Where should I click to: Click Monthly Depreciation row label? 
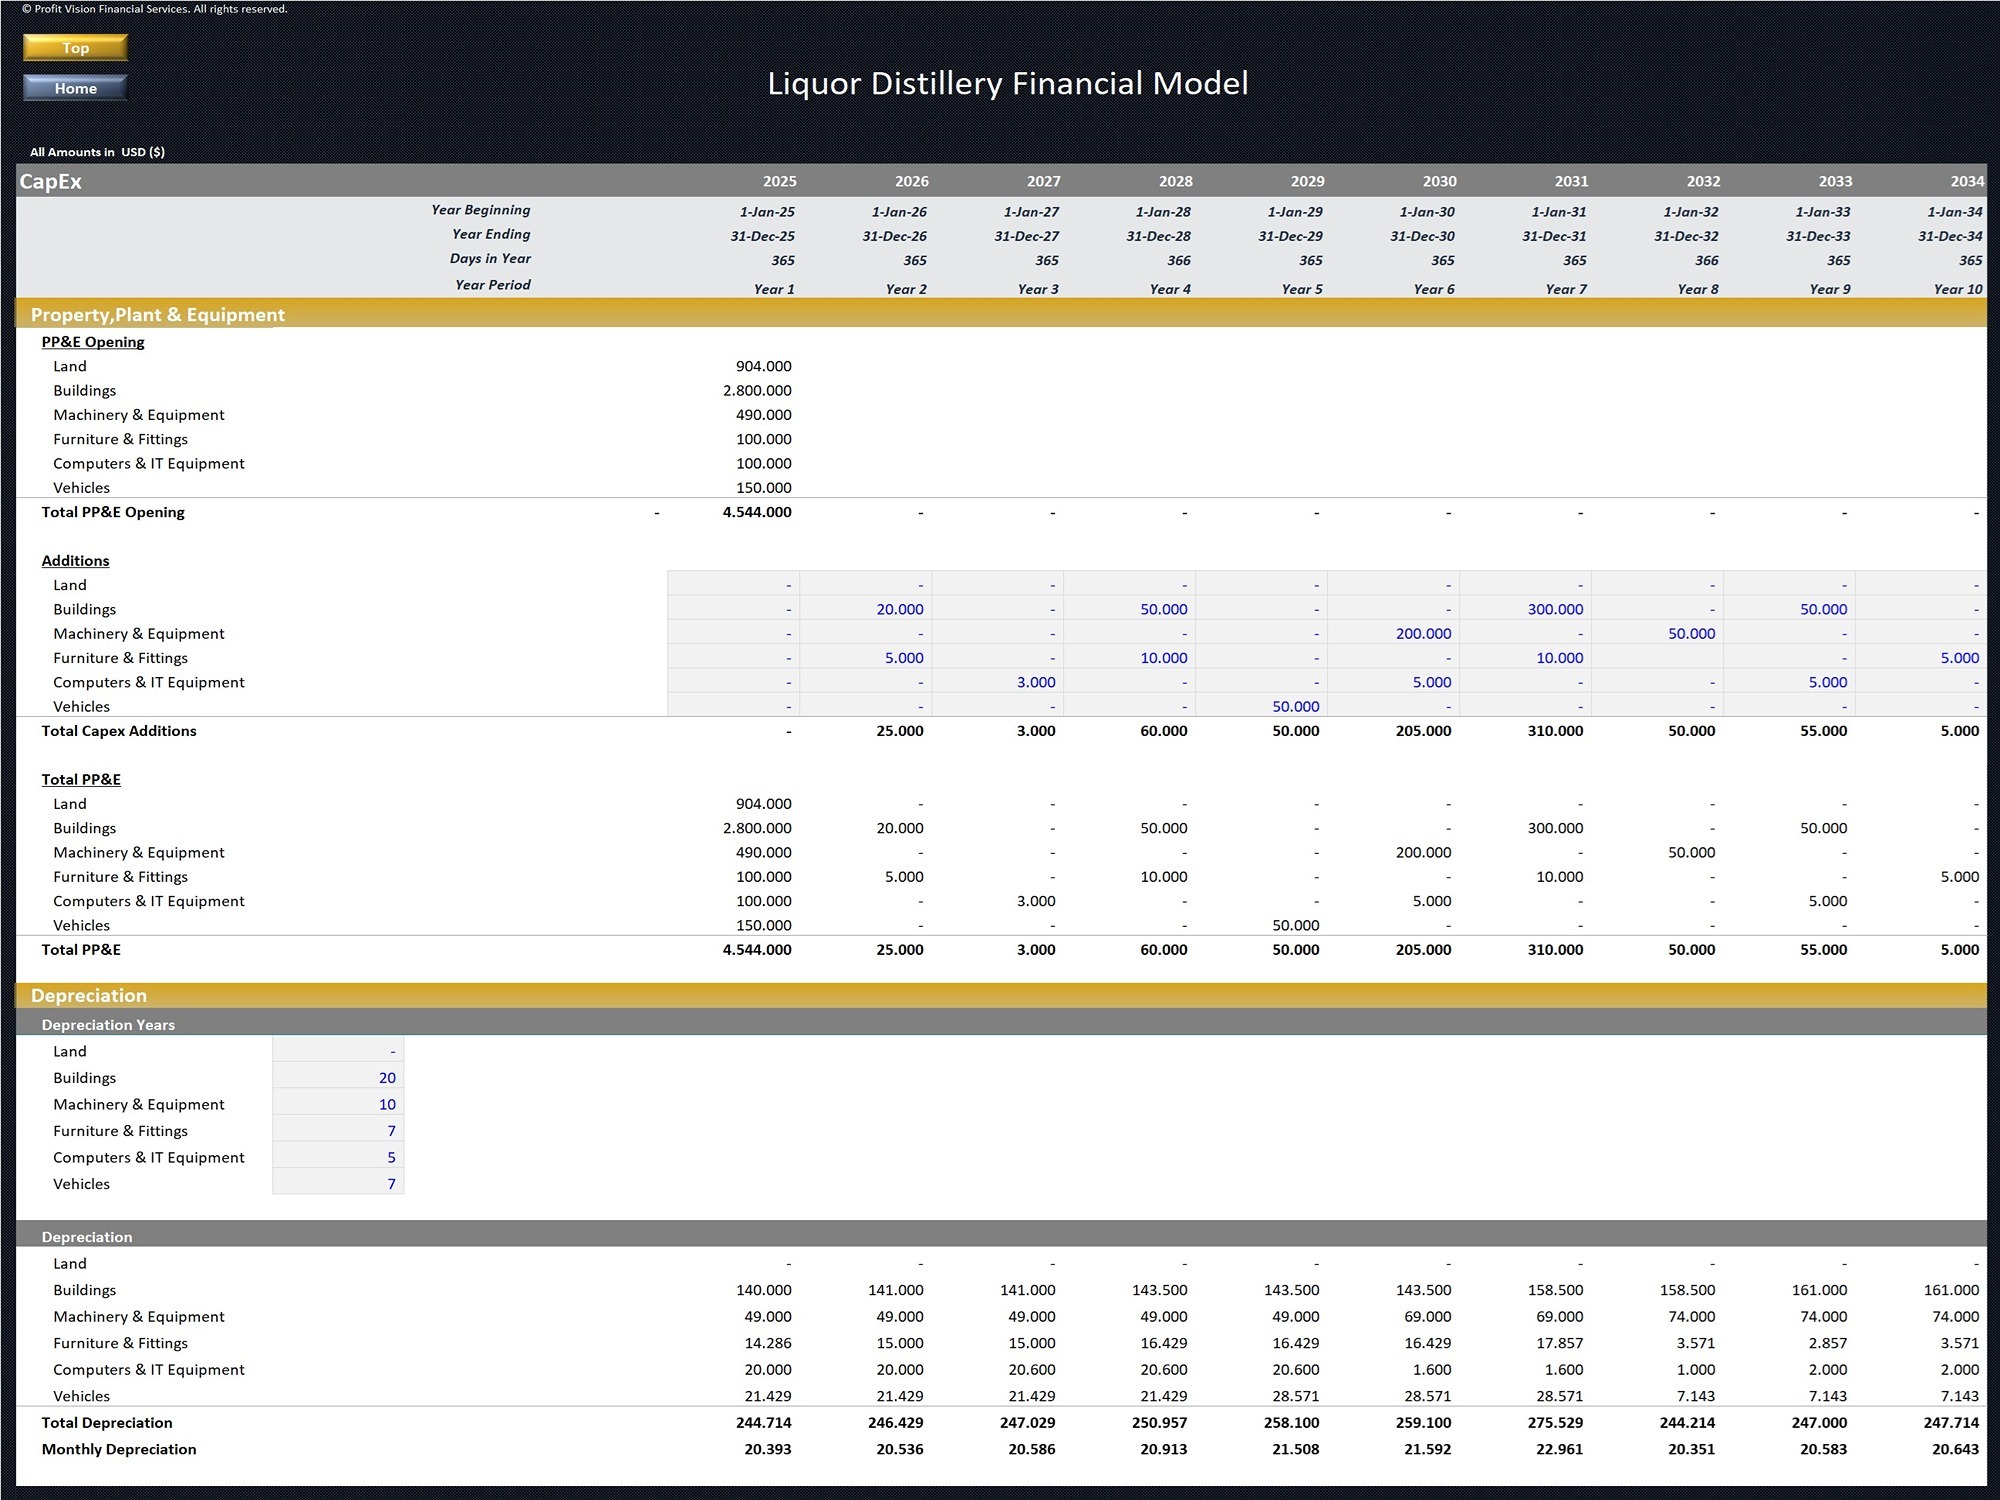(119, 1449)
